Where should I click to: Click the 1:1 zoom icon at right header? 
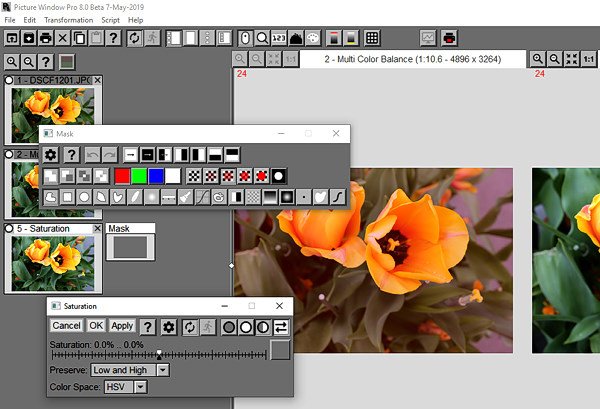(589, 59)
